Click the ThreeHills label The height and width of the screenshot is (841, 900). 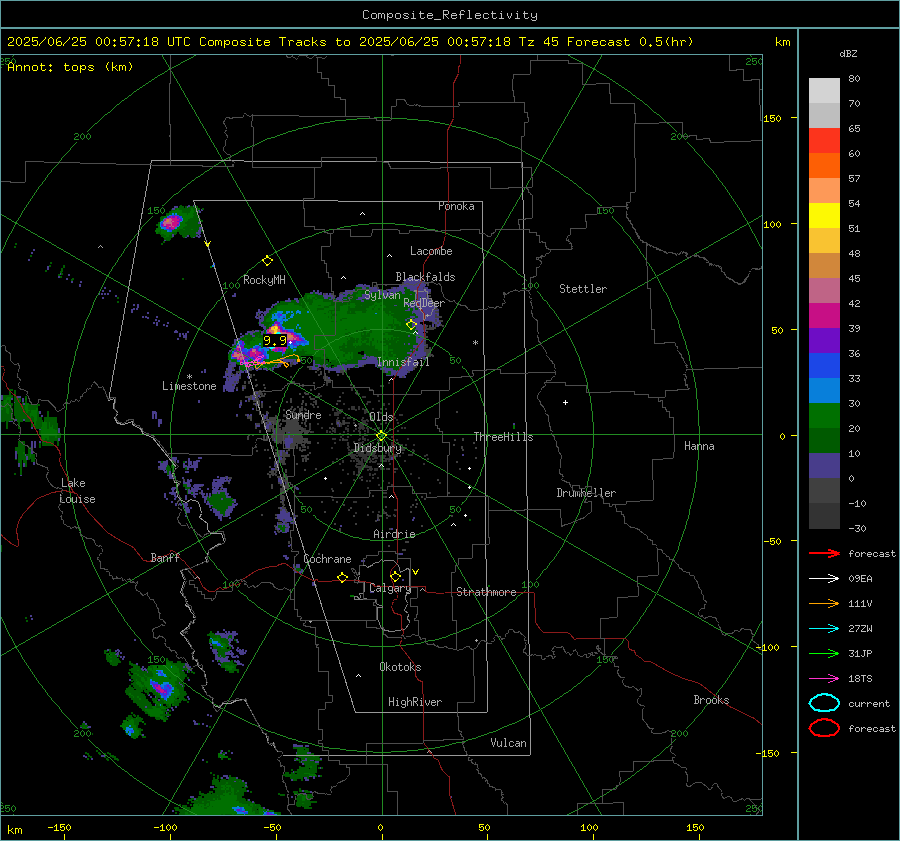[x=503, y=437]
